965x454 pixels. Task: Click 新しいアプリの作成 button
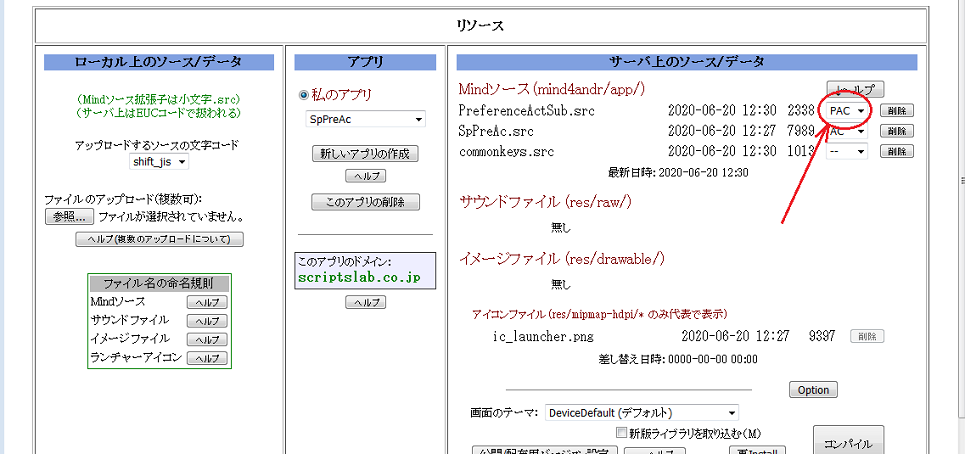365,154
